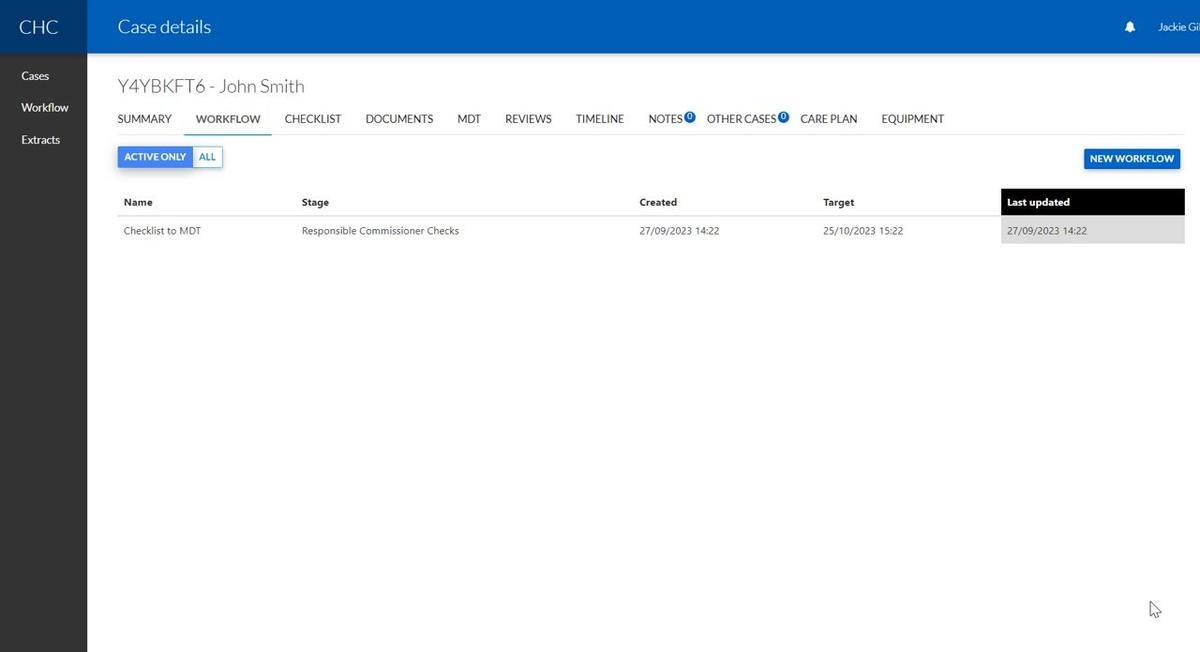Open the Documents tab
This screenshot has width=1200, height=652.
pyautogui.click(x=399, y=119)
